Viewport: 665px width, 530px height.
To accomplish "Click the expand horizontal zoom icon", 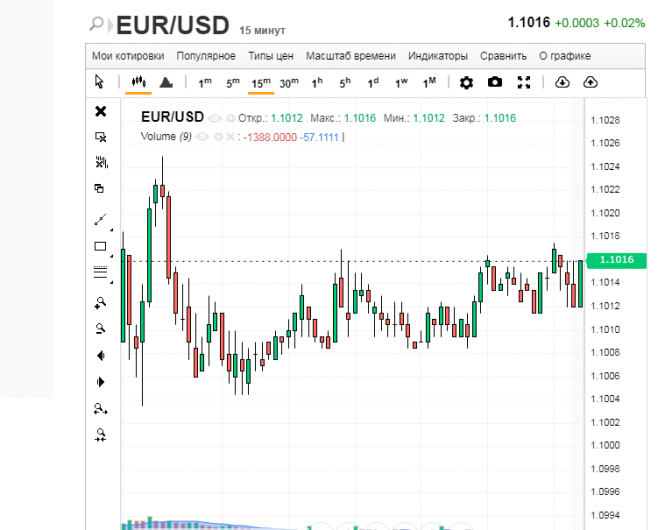I will point(101,409).
